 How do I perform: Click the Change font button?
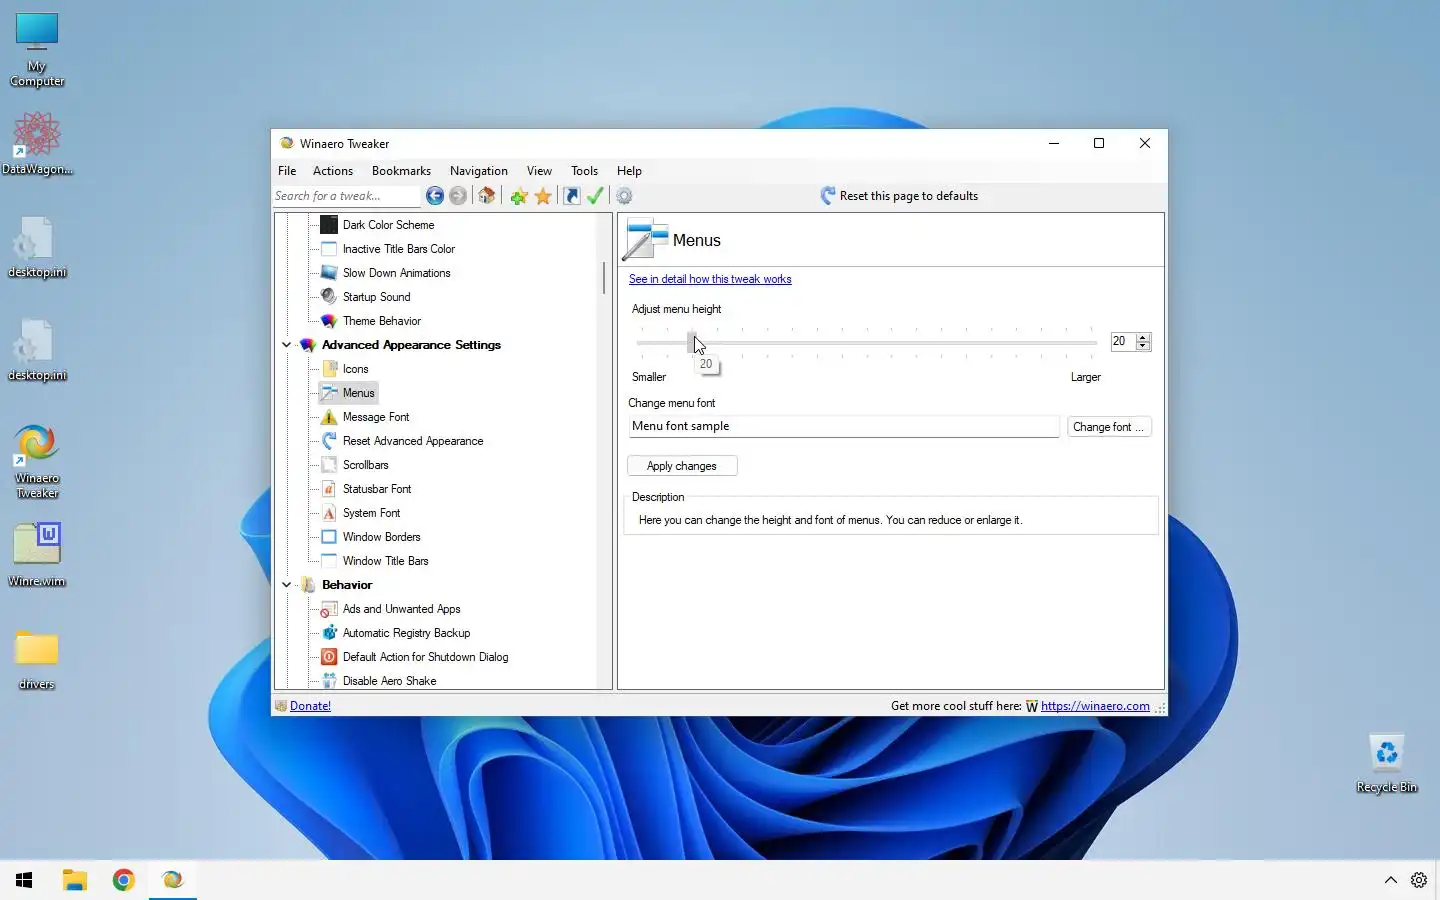(1109, 427)
